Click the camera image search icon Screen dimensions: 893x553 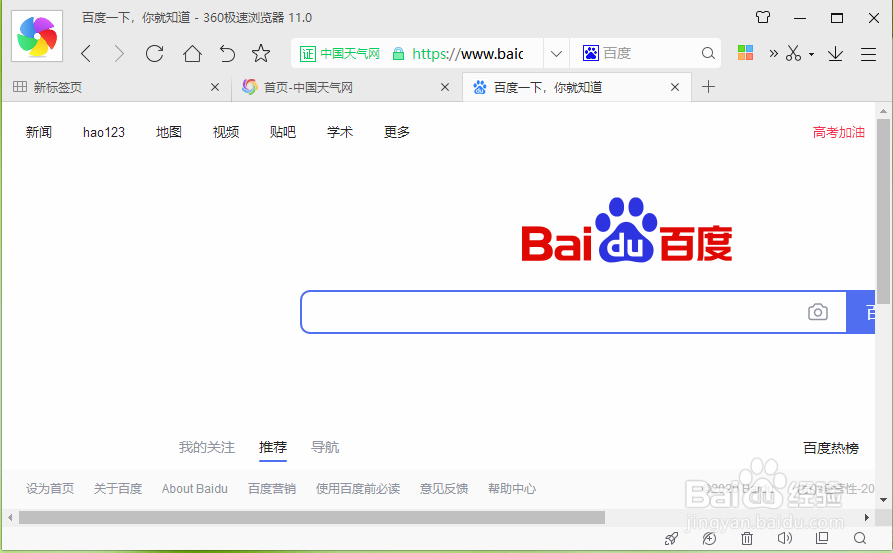tap(818, 312)
